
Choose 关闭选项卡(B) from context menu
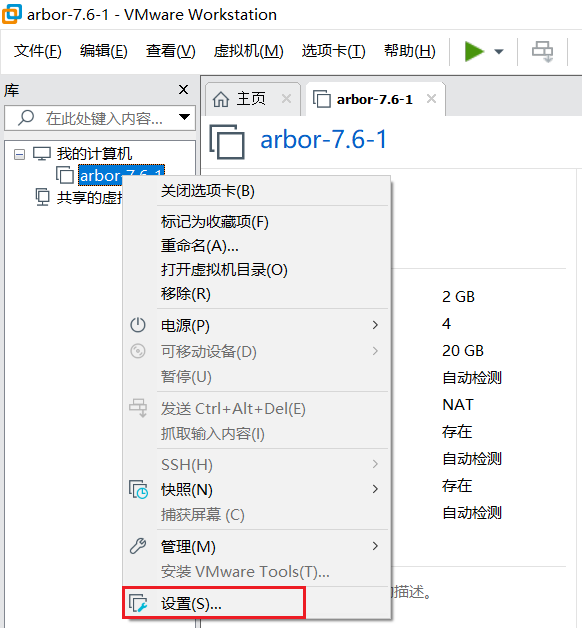257,191
